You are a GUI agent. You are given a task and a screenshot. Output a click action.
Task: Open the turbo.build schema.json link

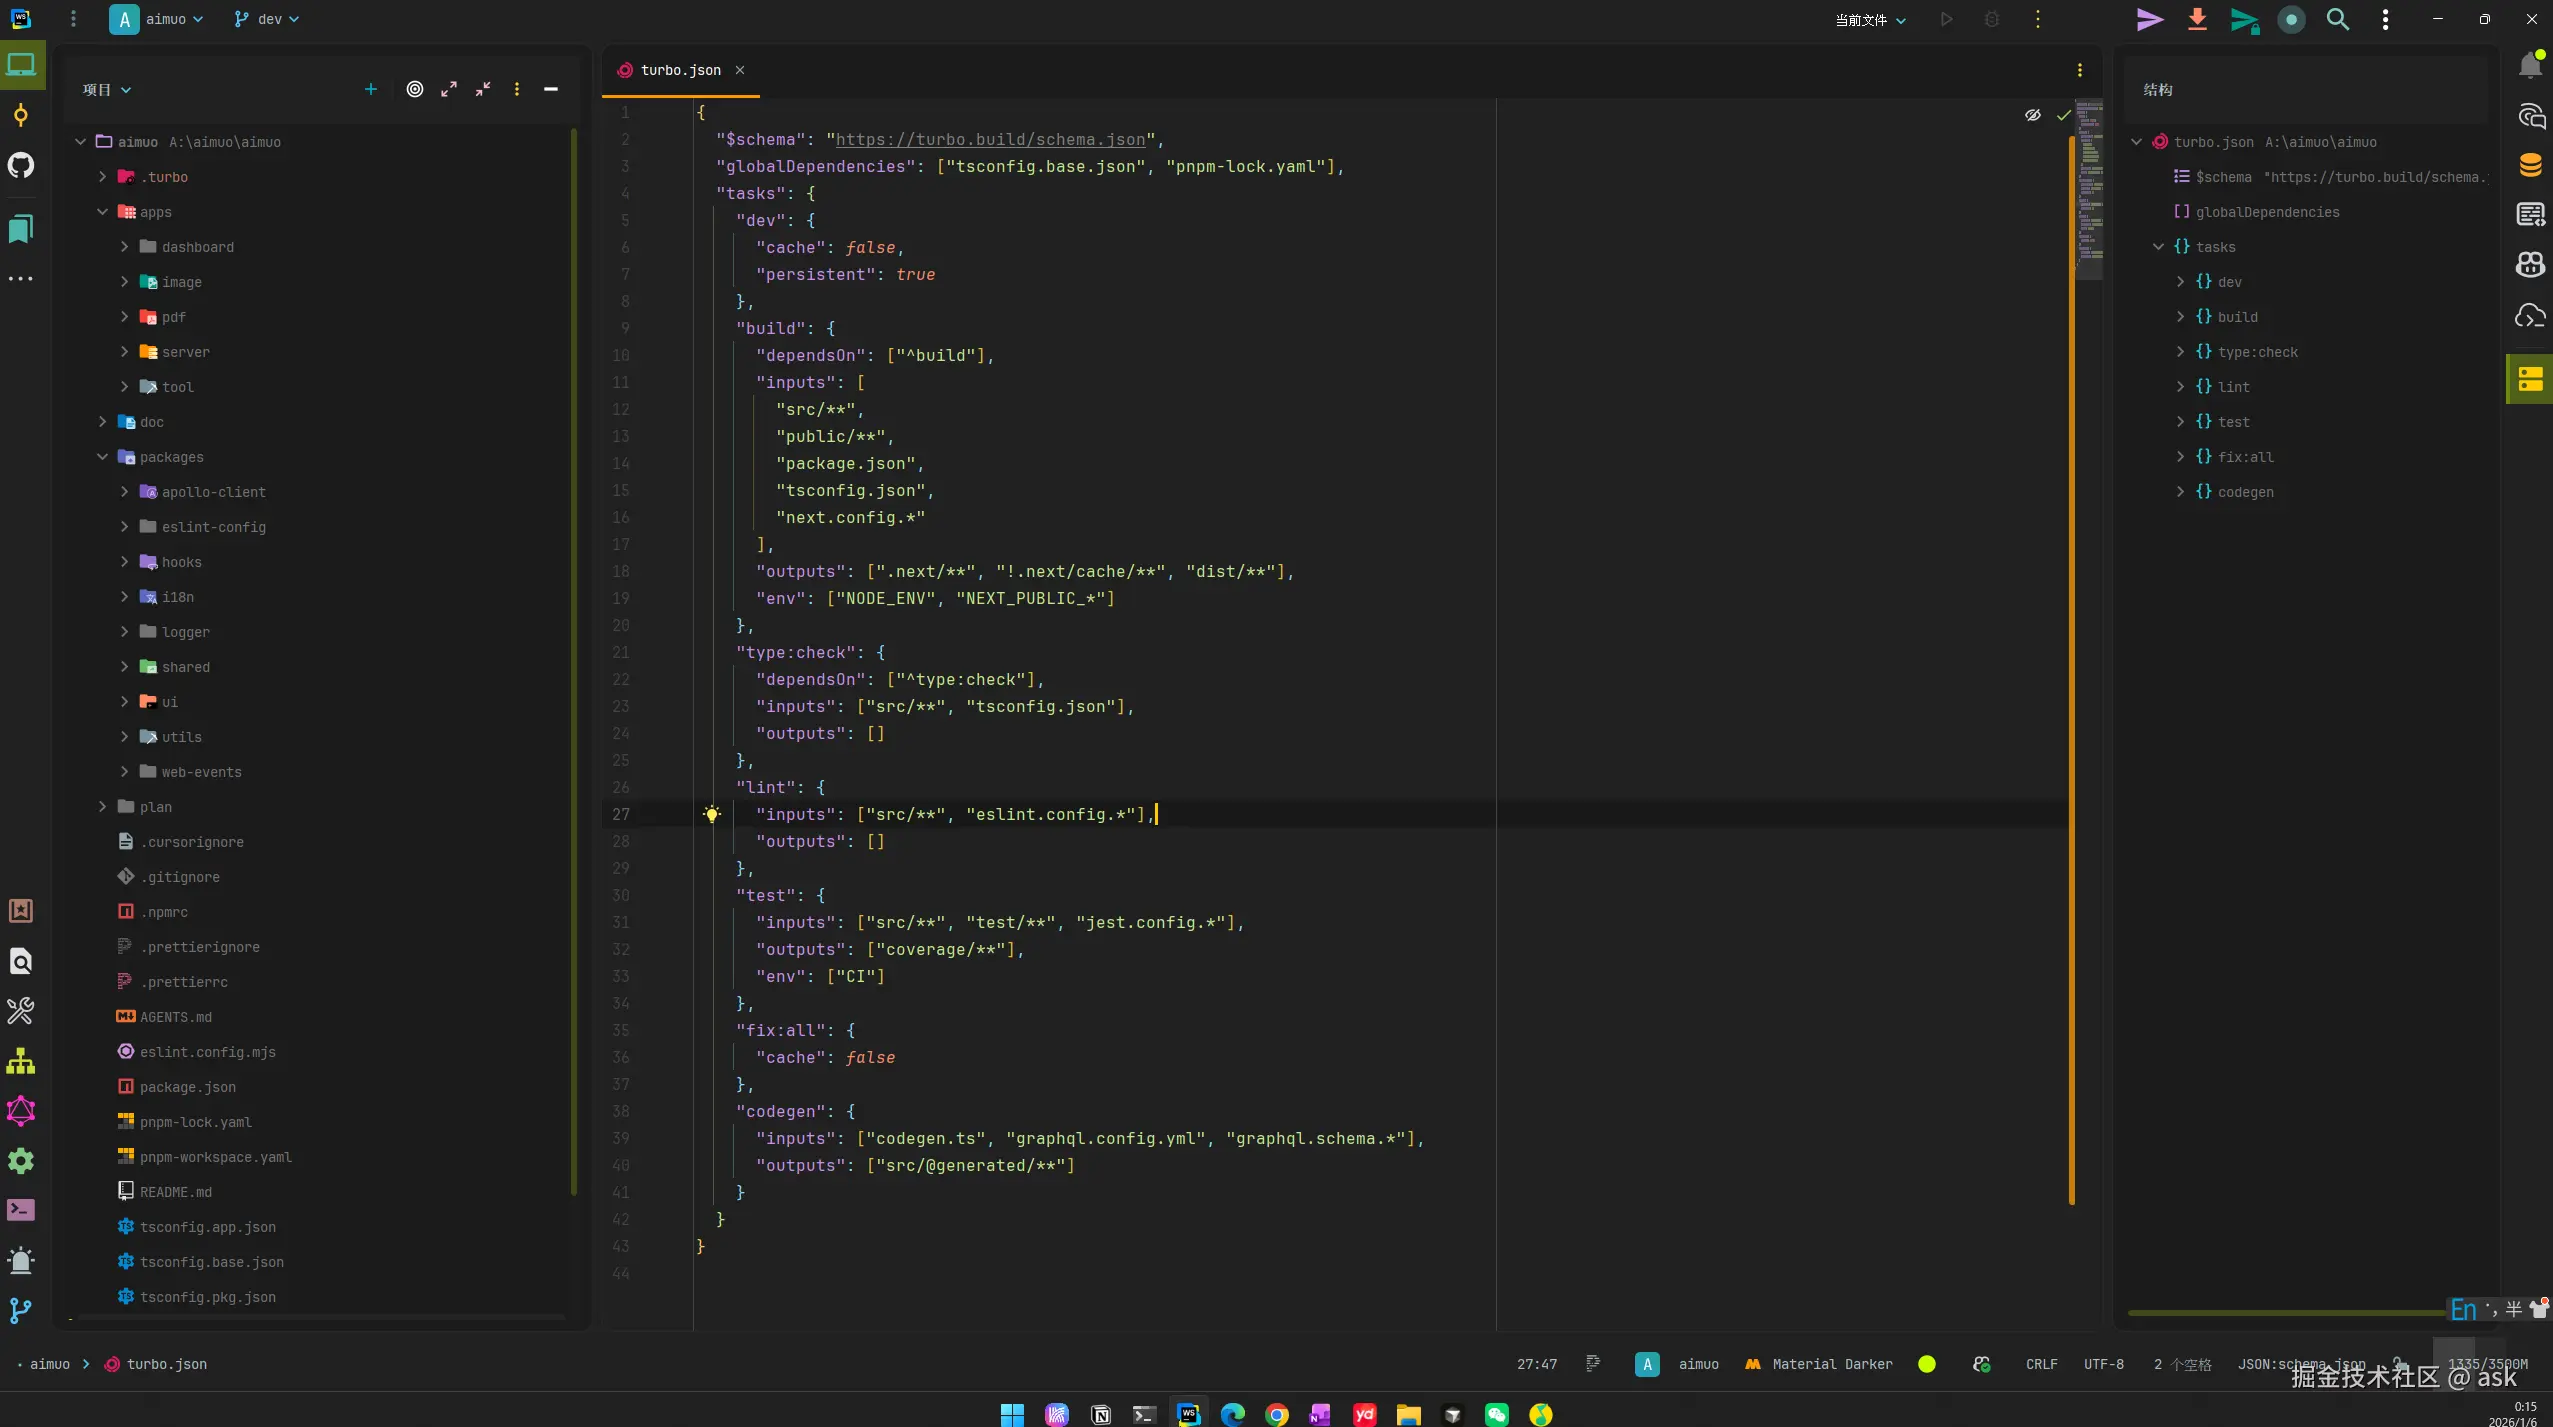[x=990, y=140]
